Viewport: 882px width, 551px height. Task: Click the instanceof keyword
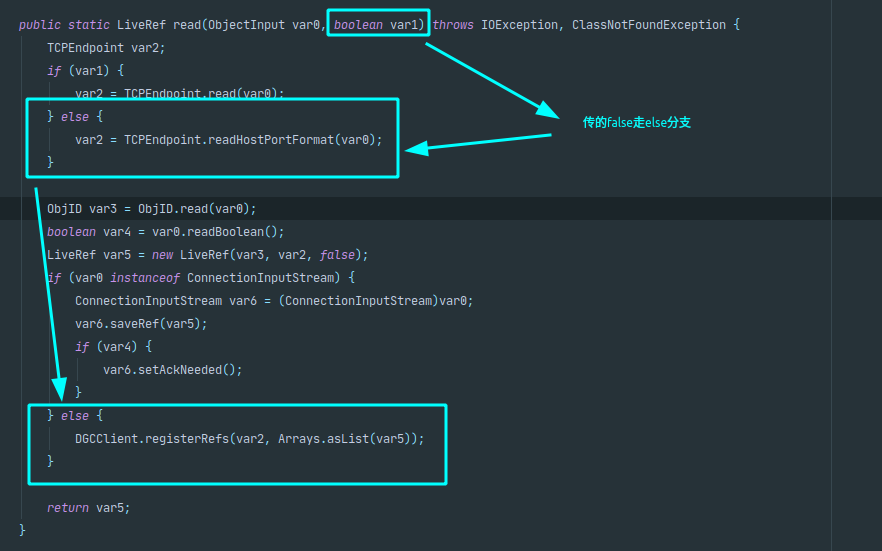click(145, 278)
